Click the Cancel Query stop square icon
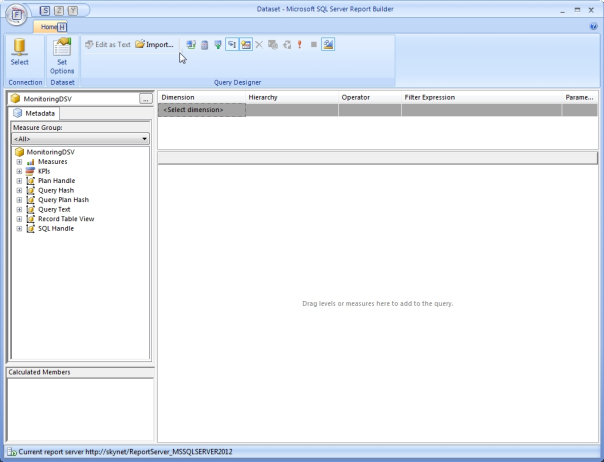 point(314,45)
